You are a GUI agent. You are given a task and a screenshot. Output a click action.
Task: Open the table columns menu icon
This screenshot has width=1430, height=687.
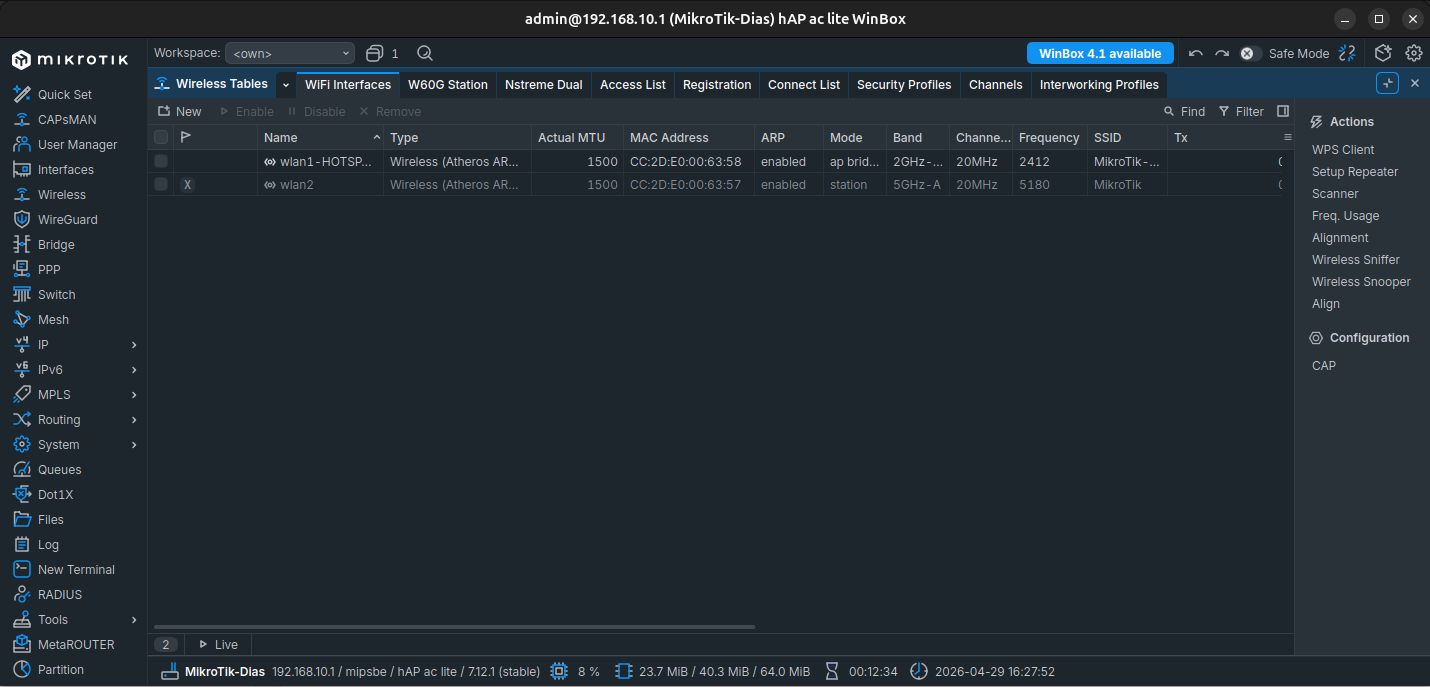1287,137
